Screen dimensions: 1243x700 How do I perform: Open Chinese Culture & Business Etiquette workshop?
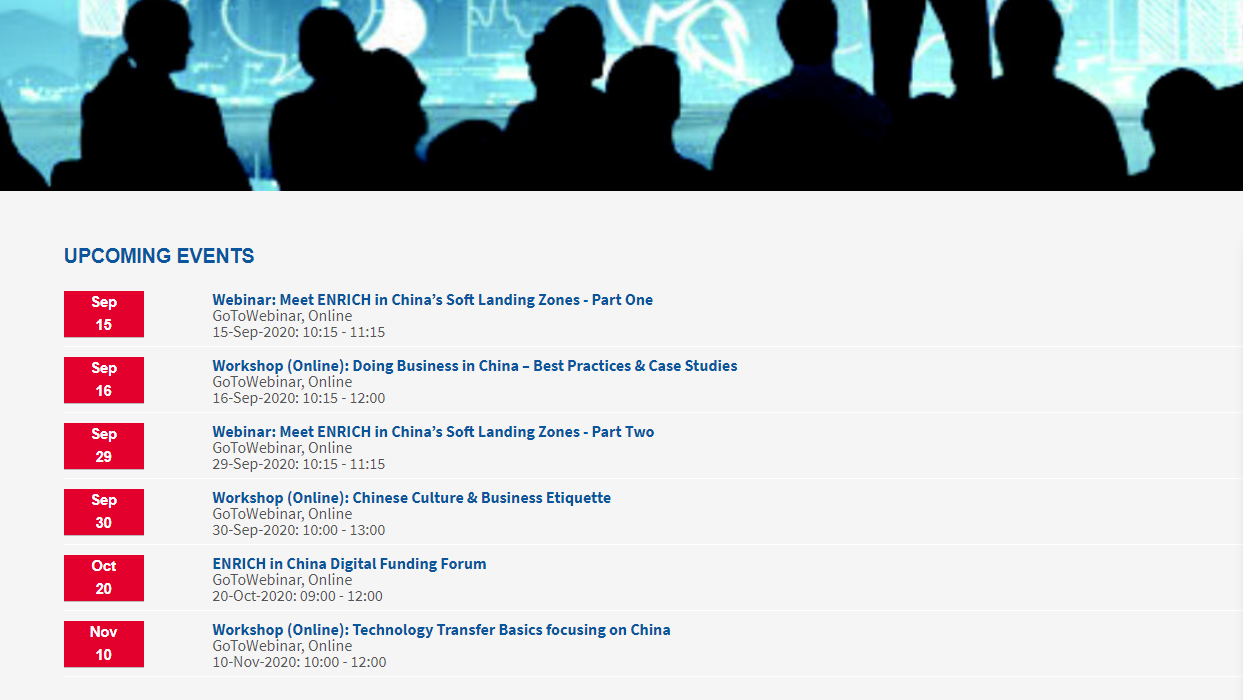tap(411, 498)
